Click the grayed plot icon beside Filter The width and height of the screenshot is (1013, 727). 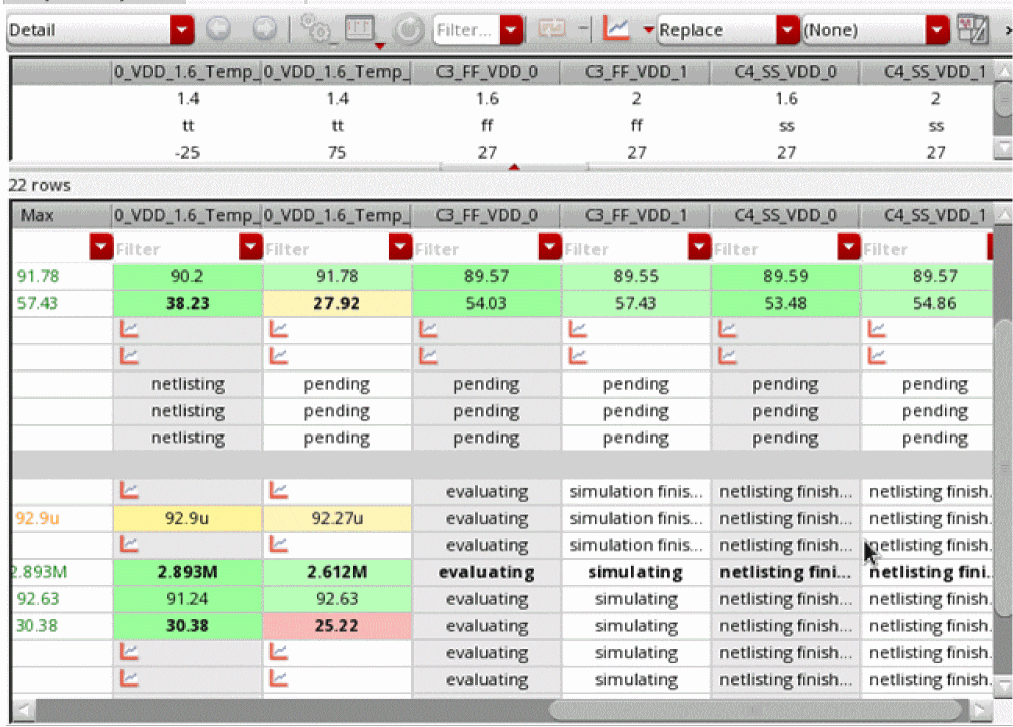point(552,28)
